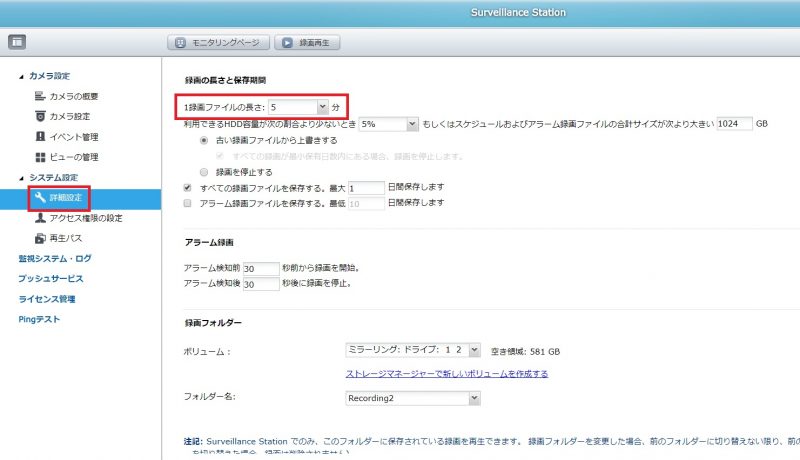Click the アラーム録画 section heading
800x460 pixels.
tap(209, 242)
